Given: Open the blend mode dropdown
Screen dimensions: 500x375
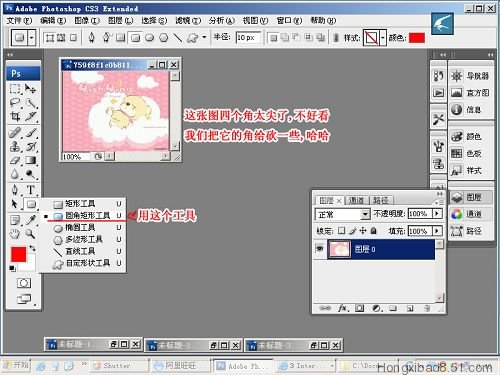Looking at the screenshot, I should click(343, 214).
